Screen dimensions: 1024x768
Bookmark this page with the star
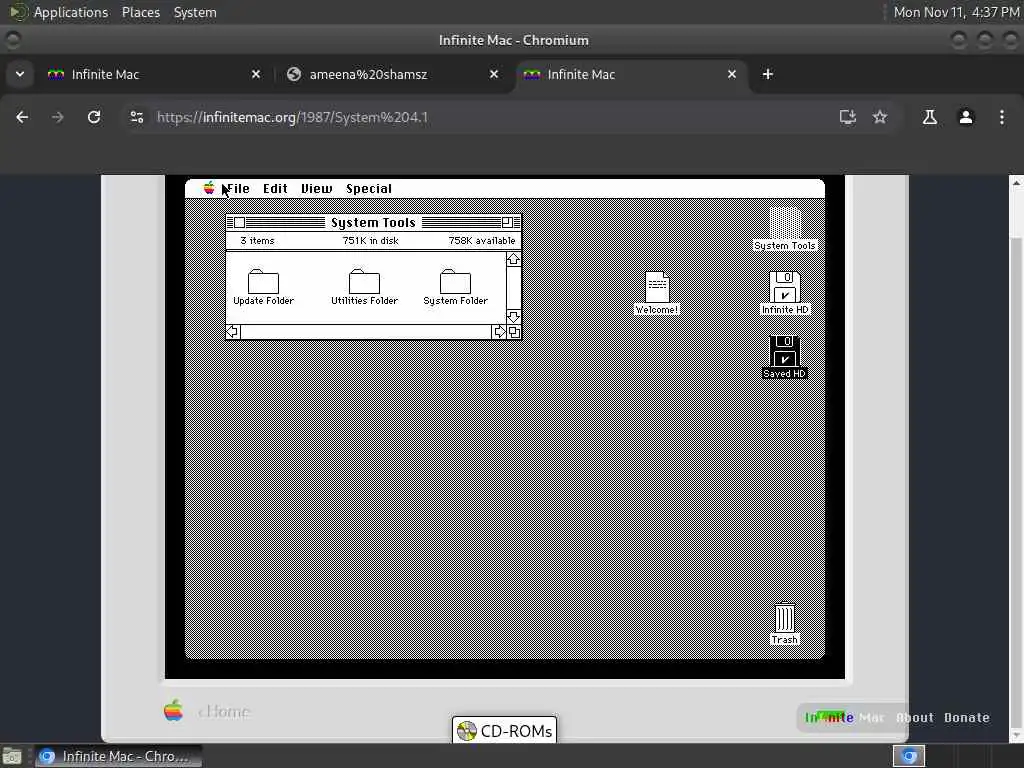coord(880,117)
